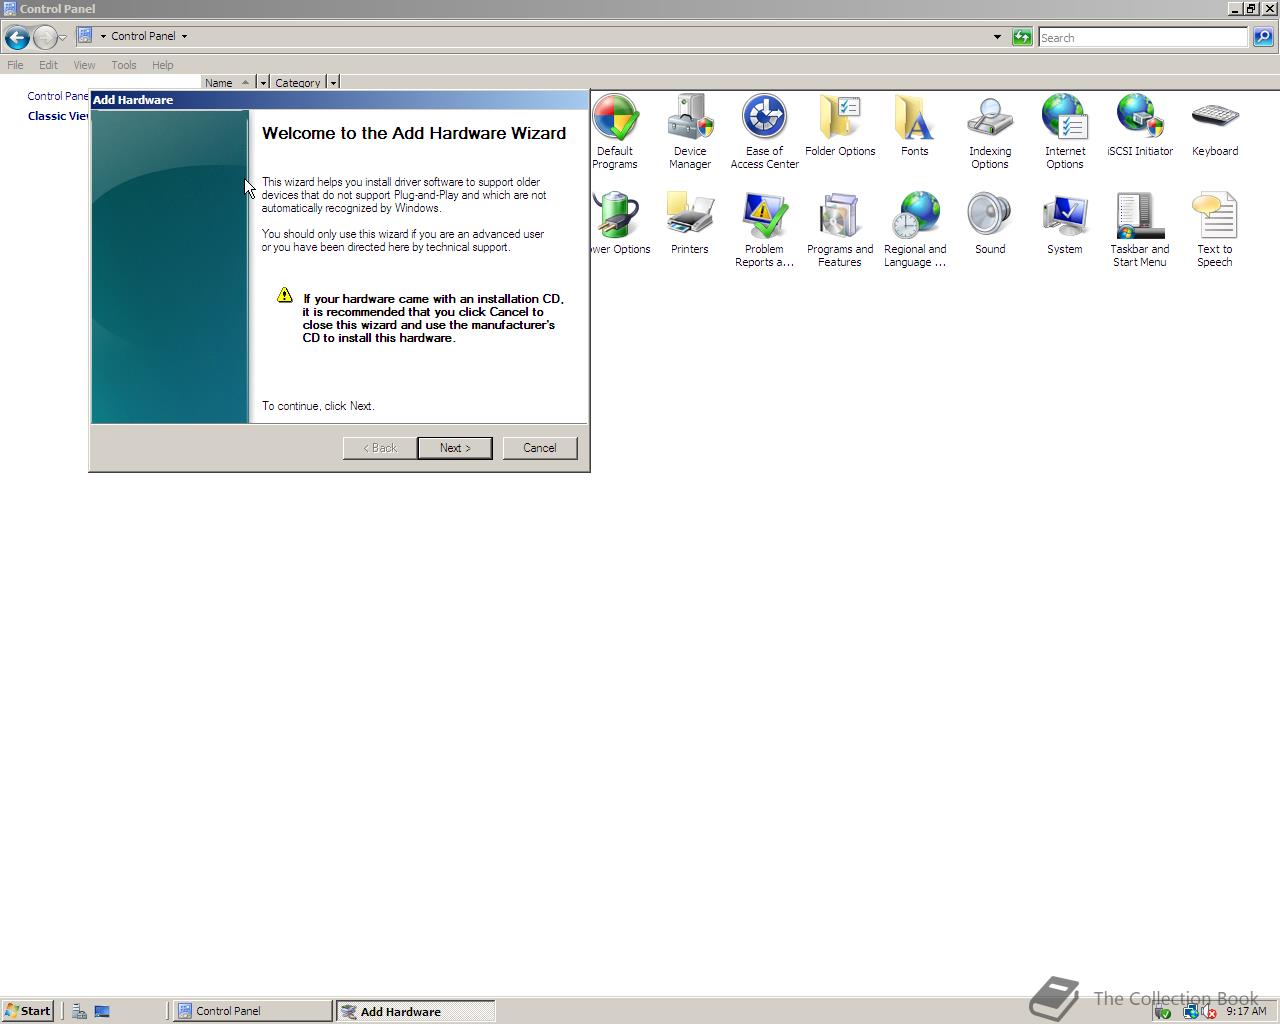
Task: Click the Refresh button beside address bar
Action: (1021, 37)
